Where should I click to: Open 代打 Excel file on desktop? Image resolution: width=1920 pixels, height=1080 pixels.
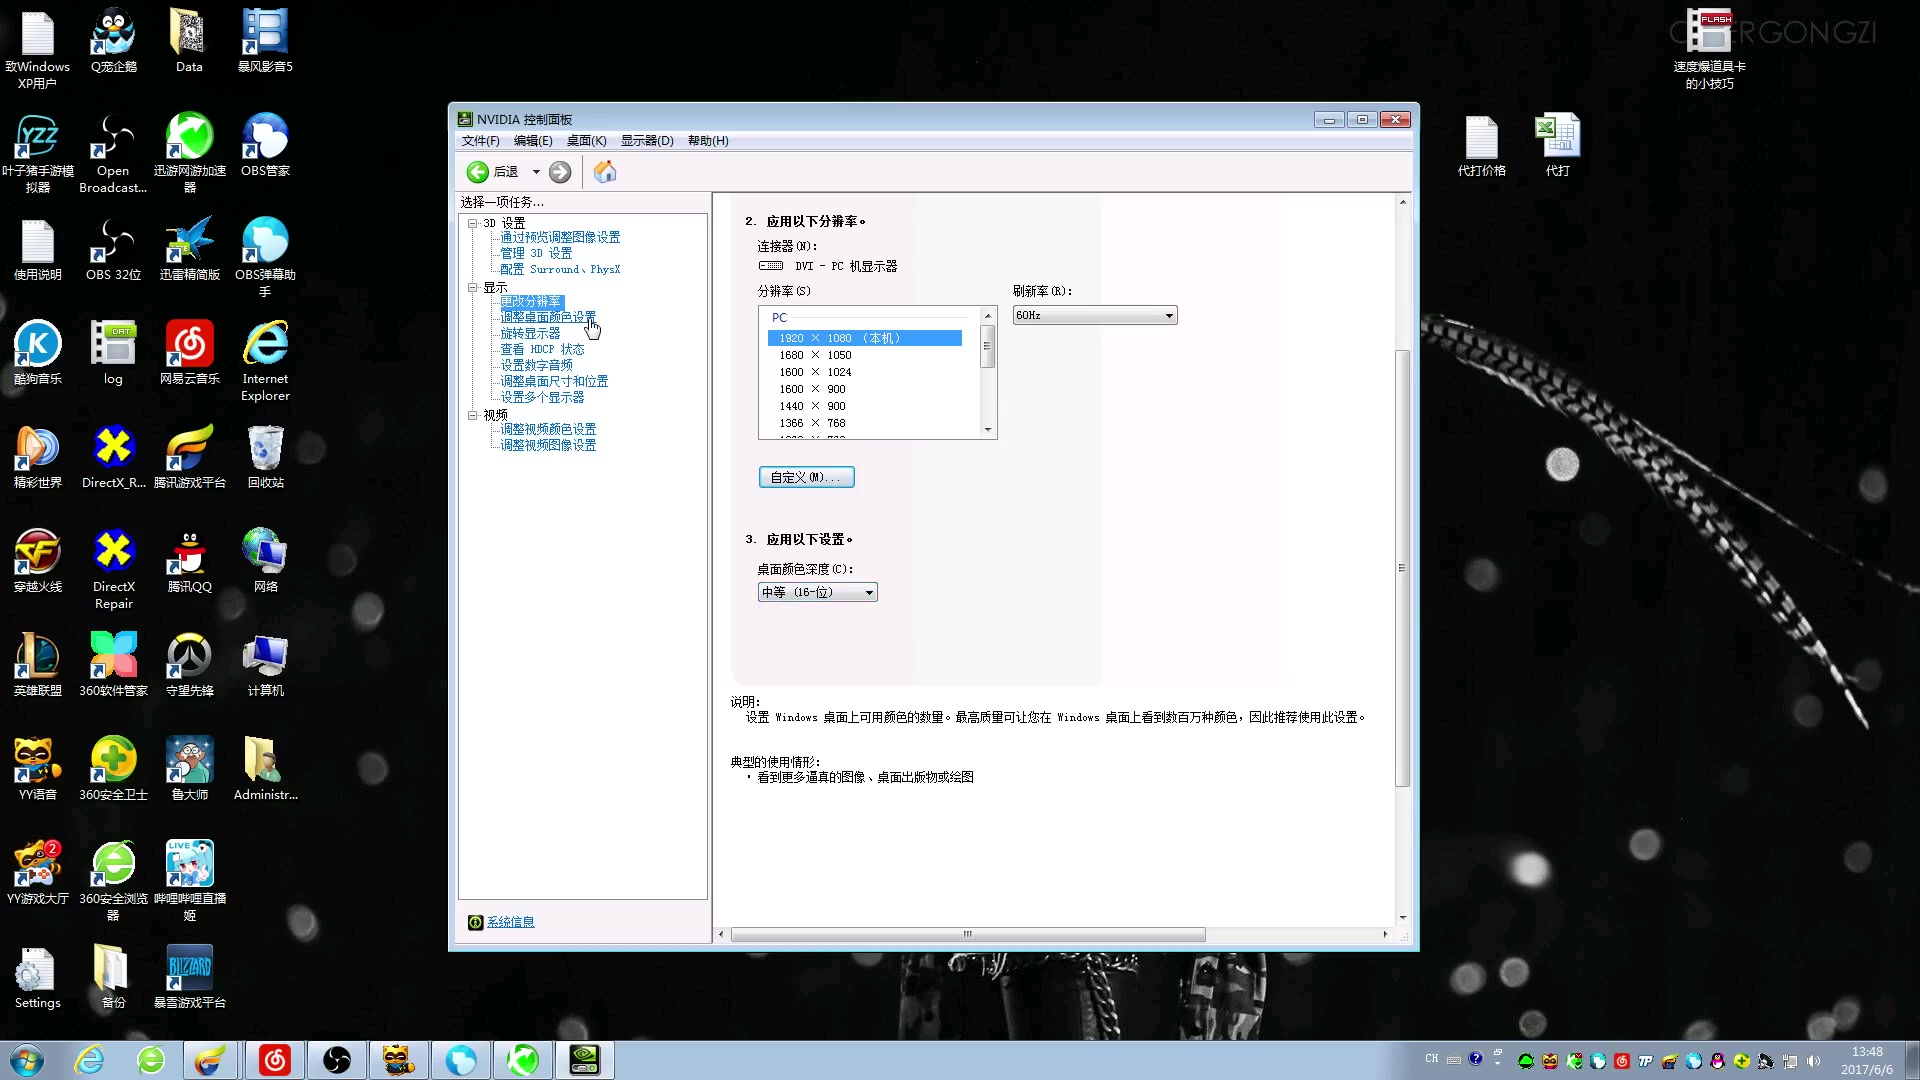[1558, 145]
